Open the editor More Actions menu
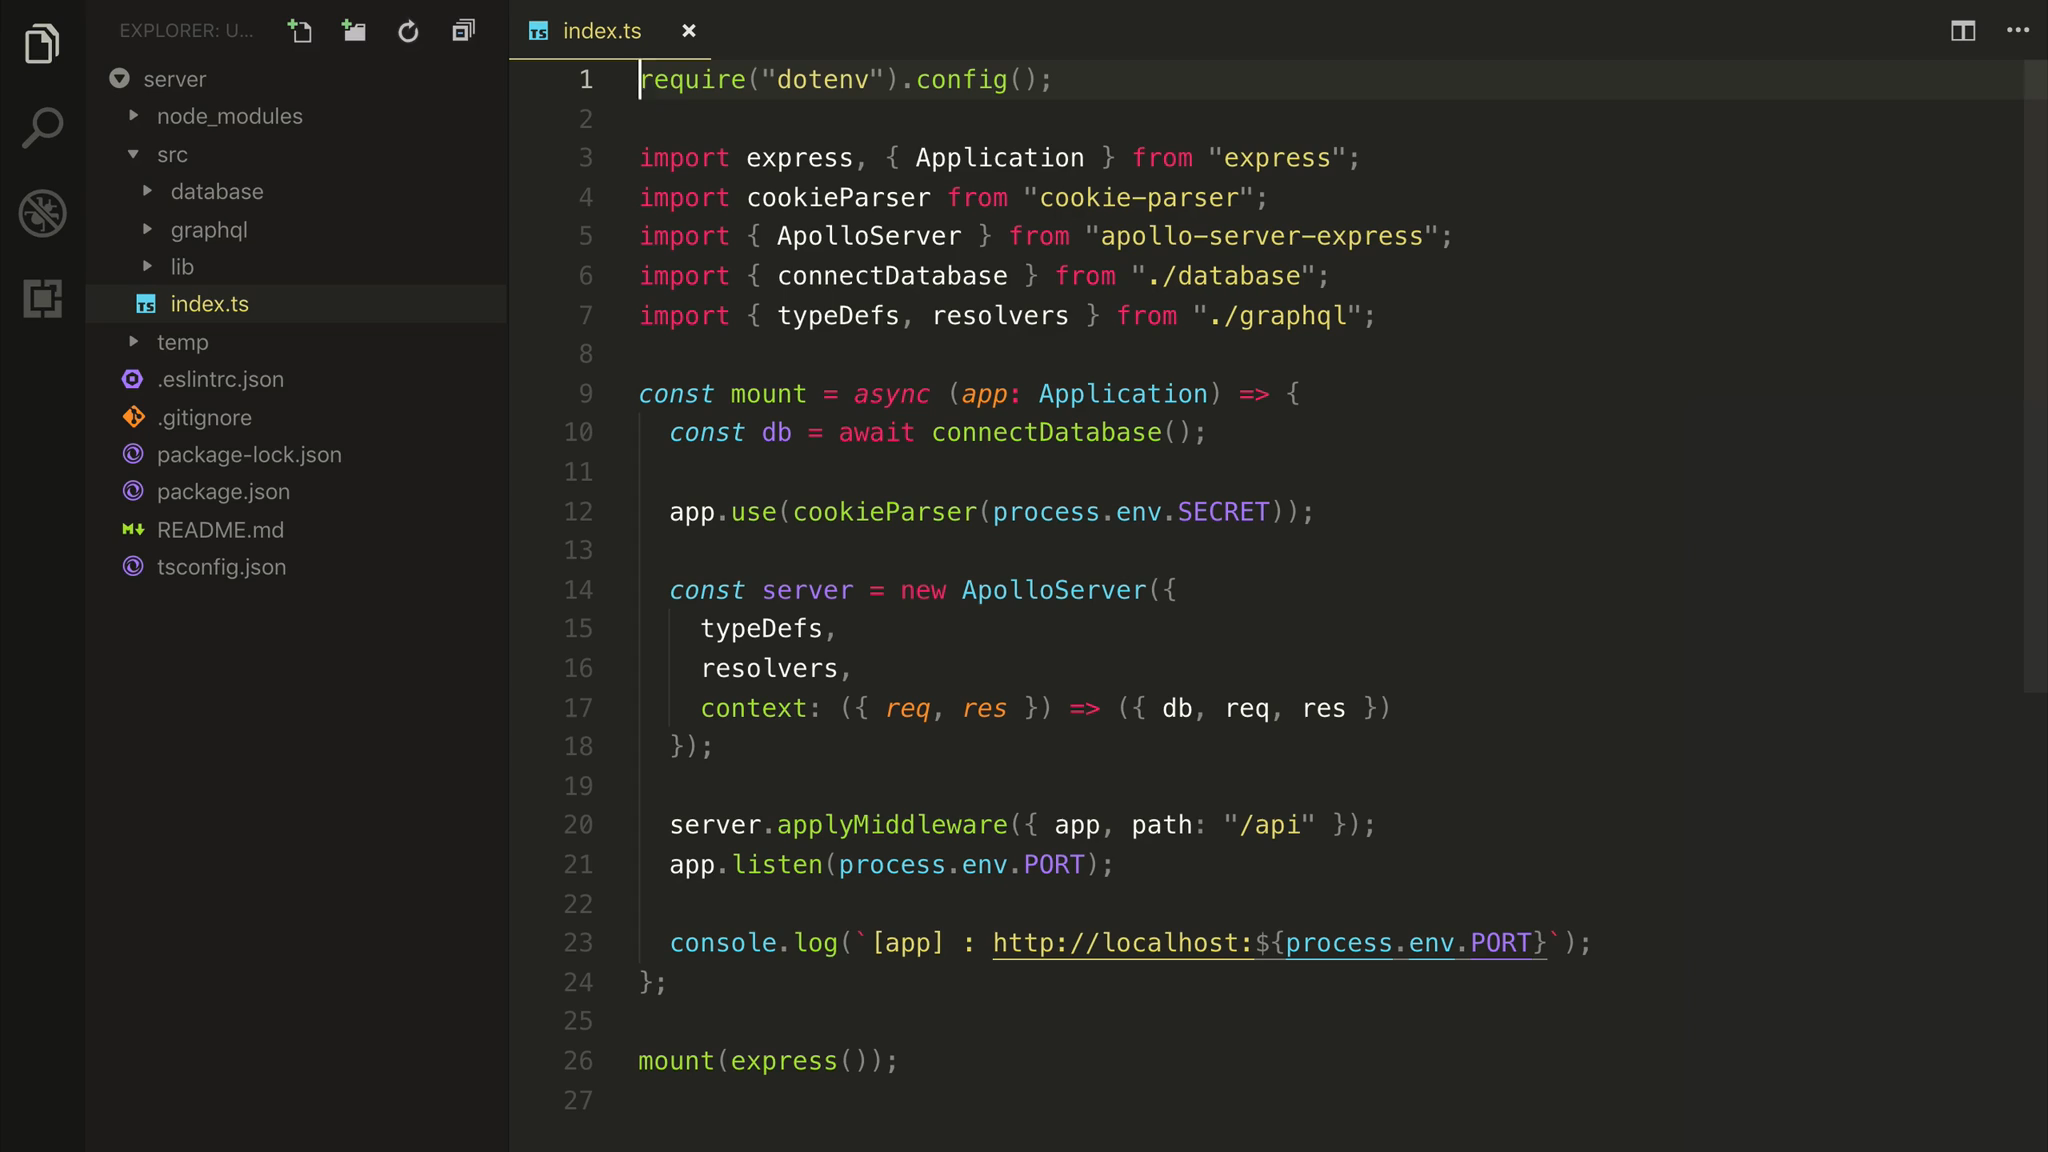2048x1152 pixels. [2017, 31]
